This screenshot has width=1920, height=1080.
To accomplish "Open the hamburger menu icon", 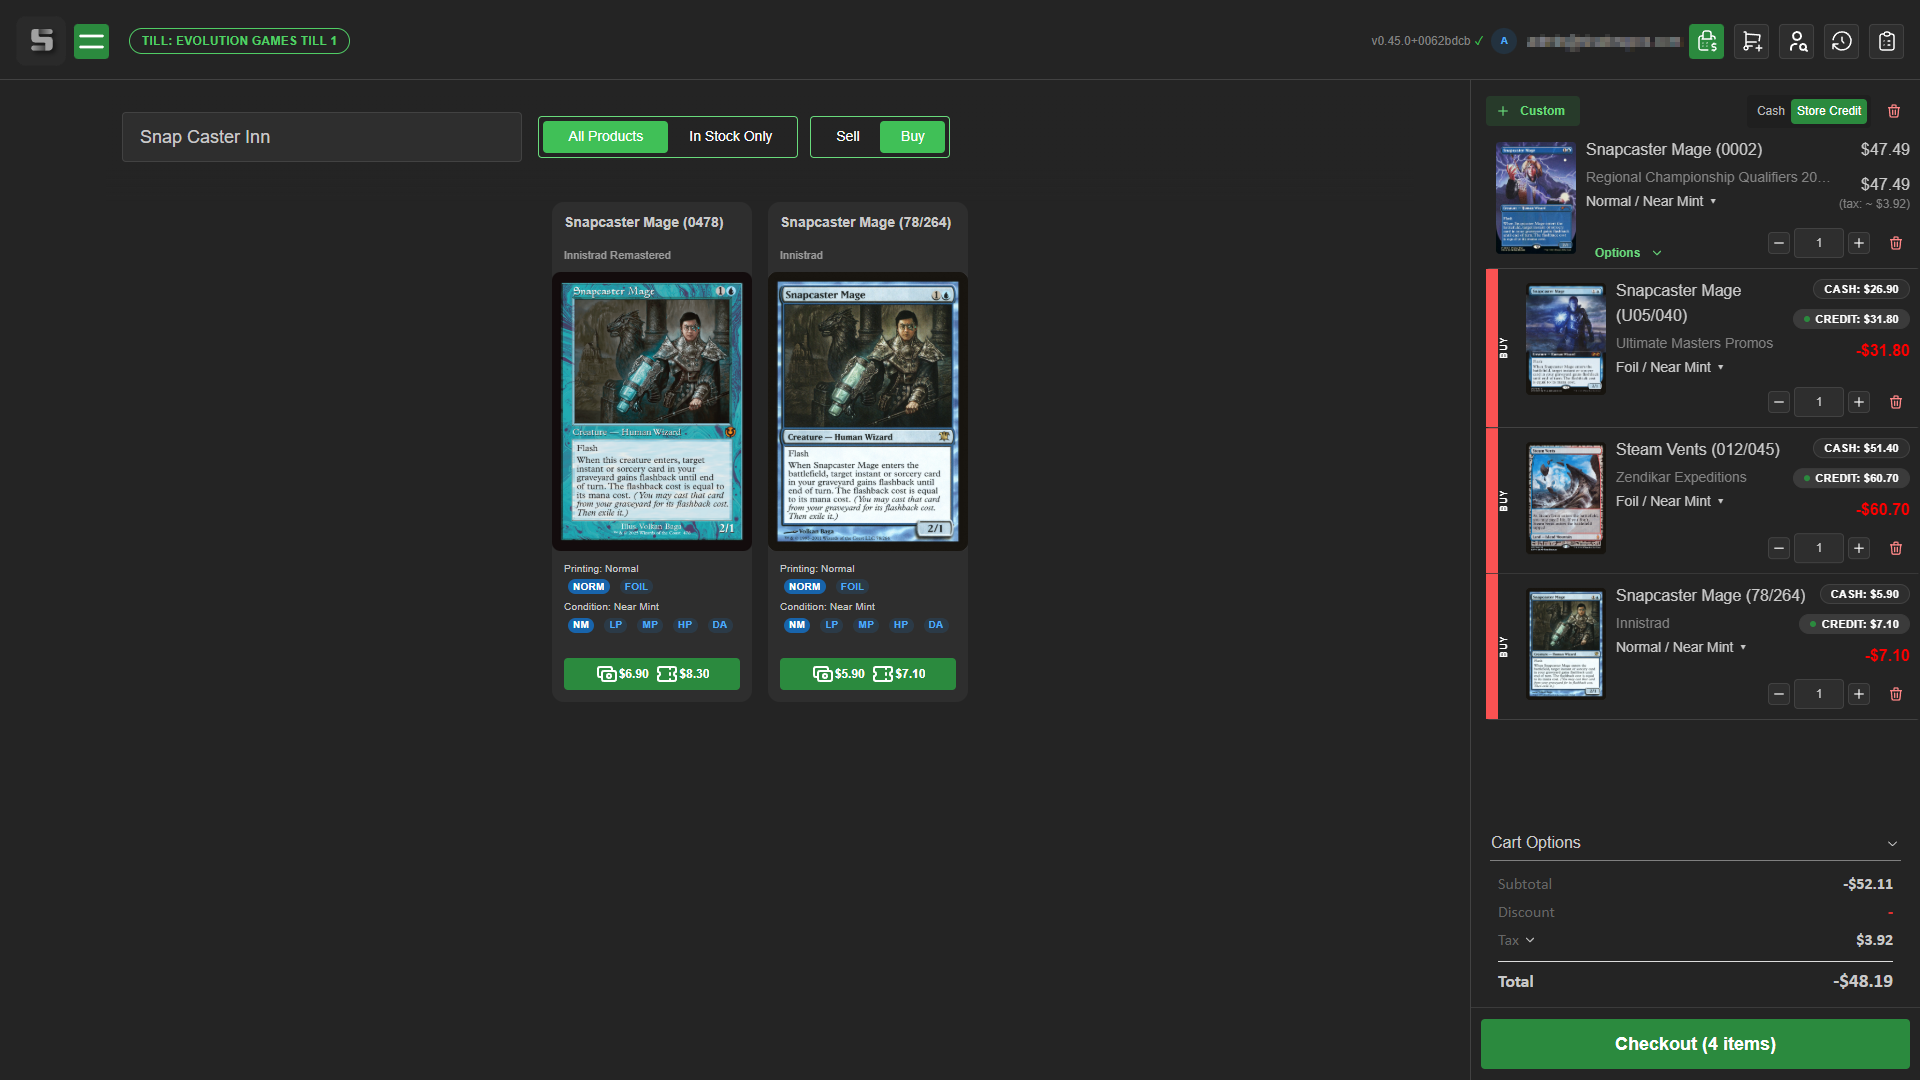I will 91,41.
